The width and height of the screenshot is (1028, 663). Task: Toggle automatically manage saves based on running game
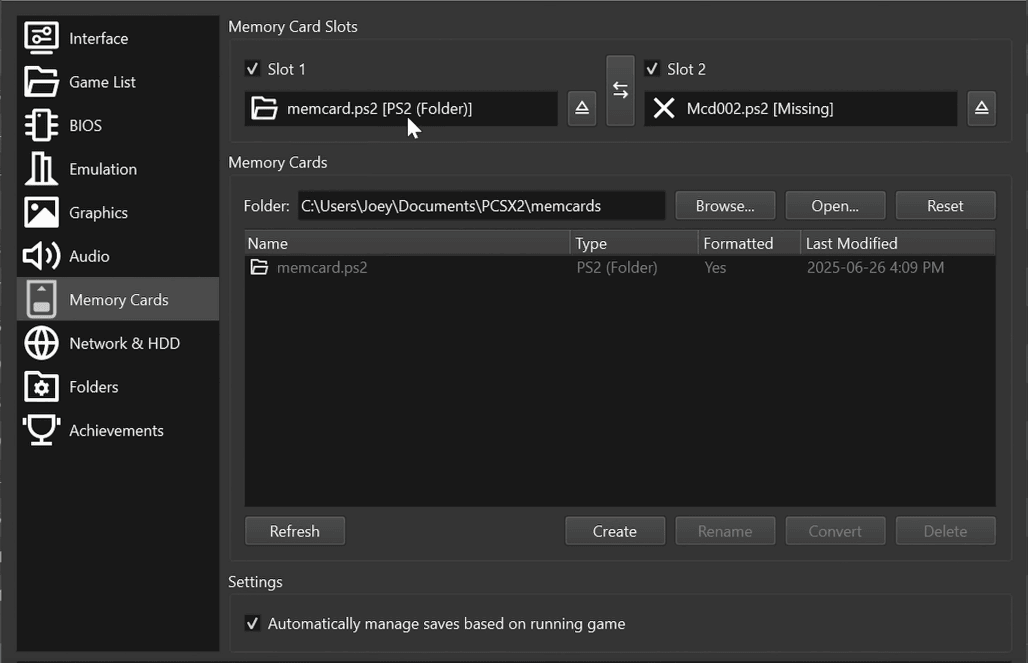coord(253,623)
